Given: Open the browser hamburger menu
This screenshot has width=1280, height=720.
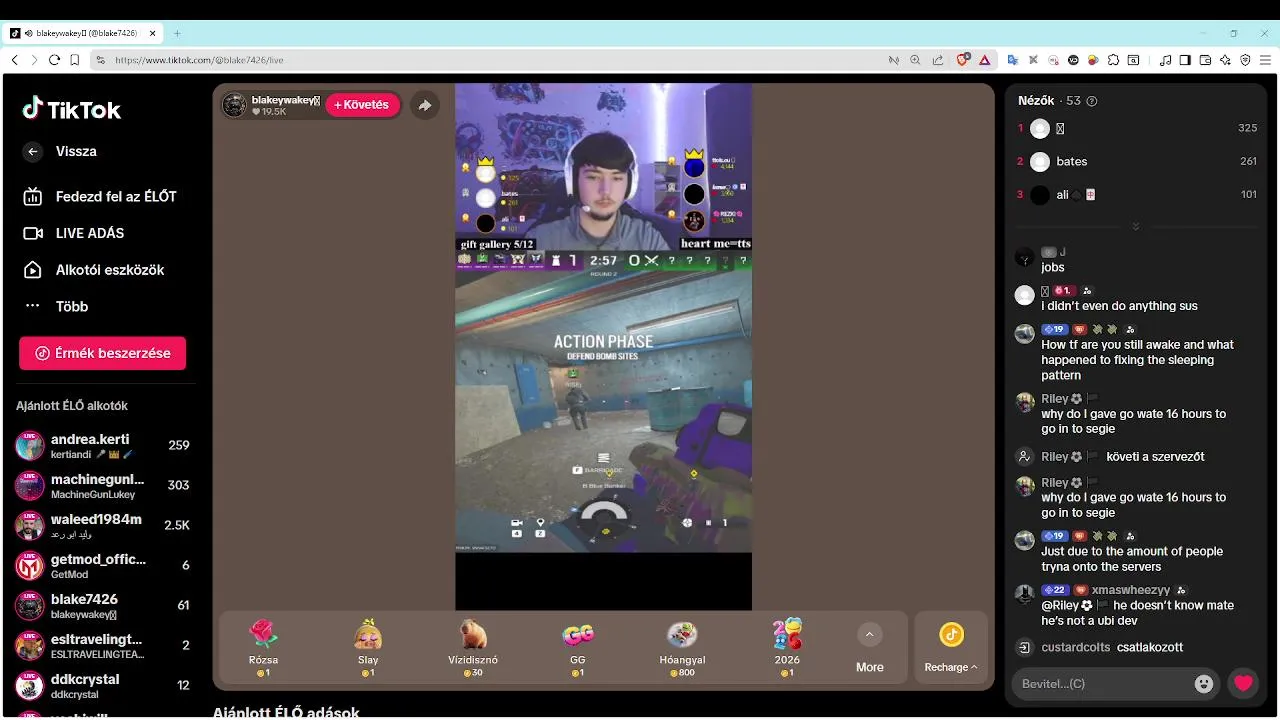Looking at the screenshot, I should (x=1265, y=60).
